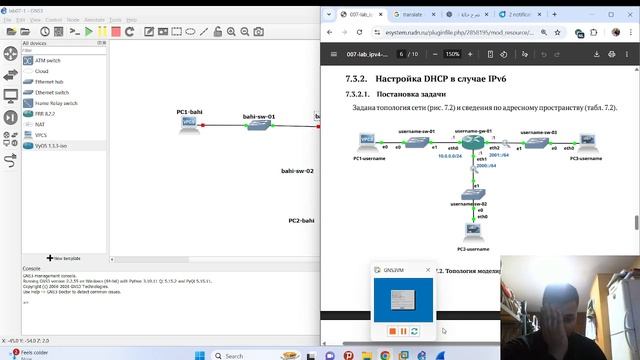640x360 pixels.
Task: Open Chrome extensions puzzle icon
Action: tap(593, 32)
